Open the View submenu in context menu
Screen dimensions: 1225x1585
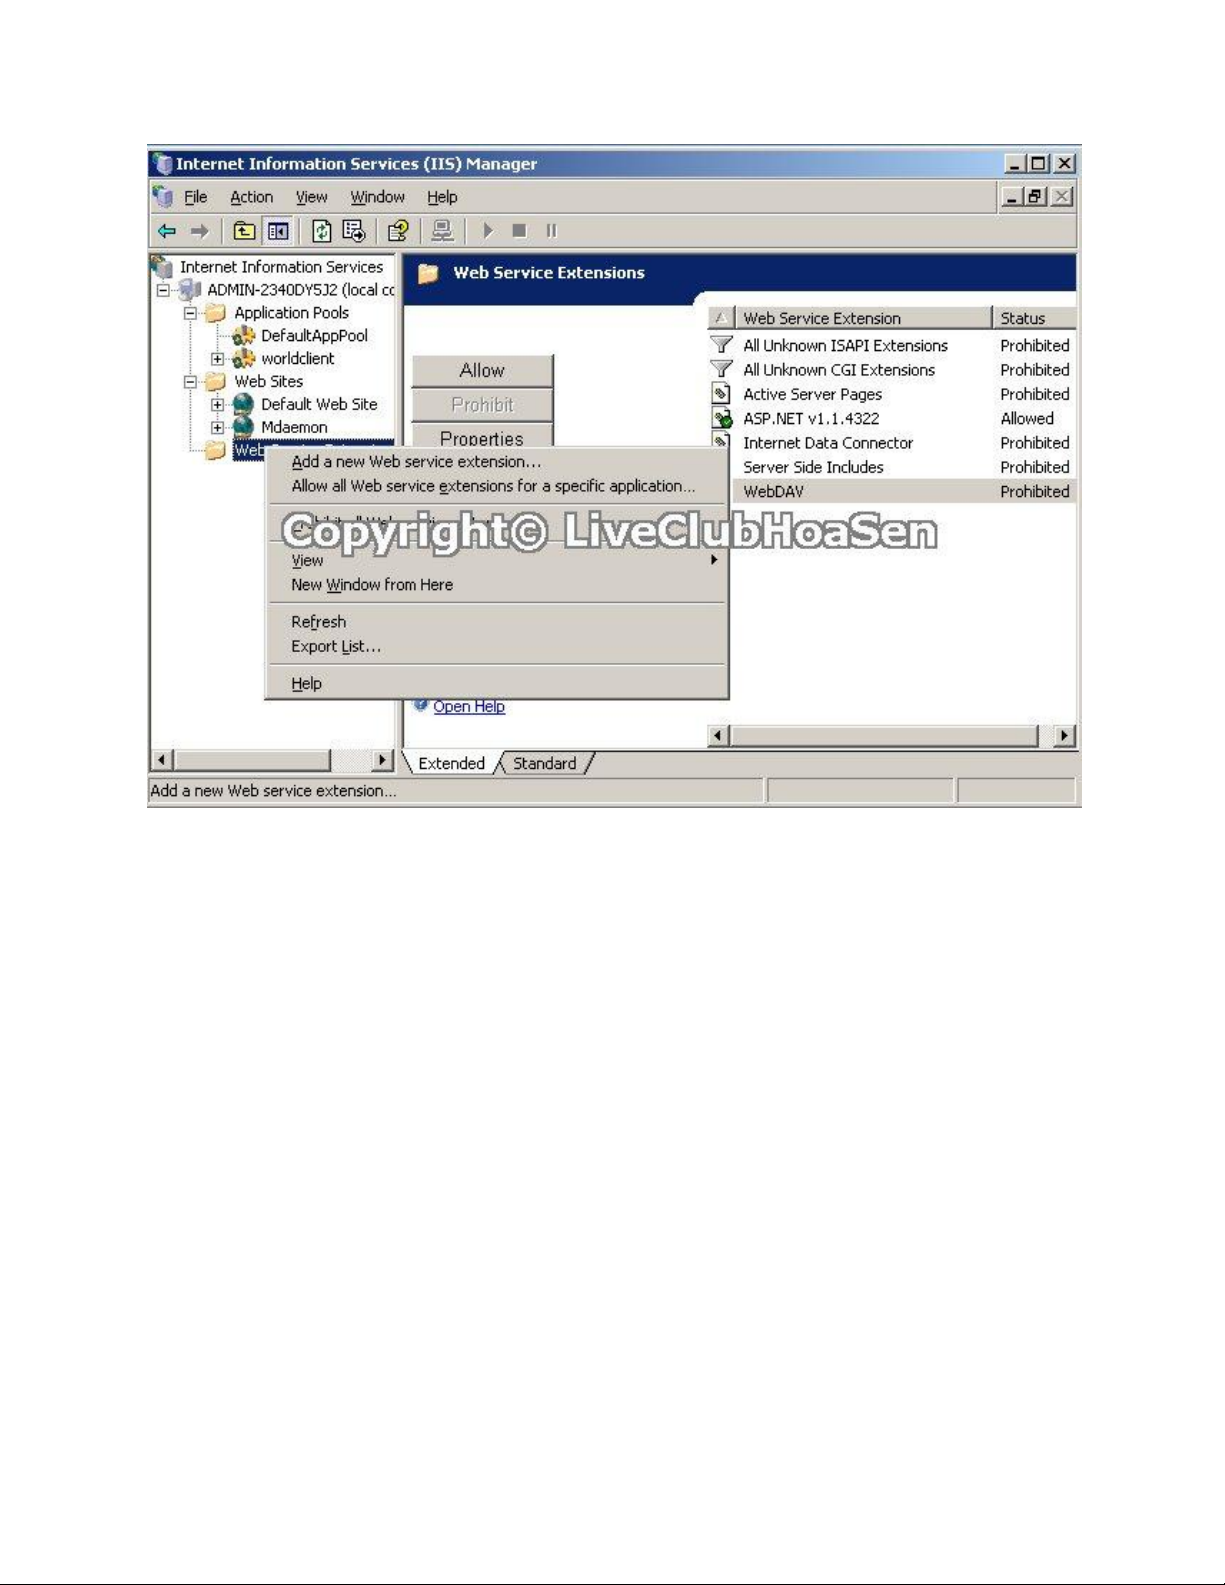coord(497,560)
